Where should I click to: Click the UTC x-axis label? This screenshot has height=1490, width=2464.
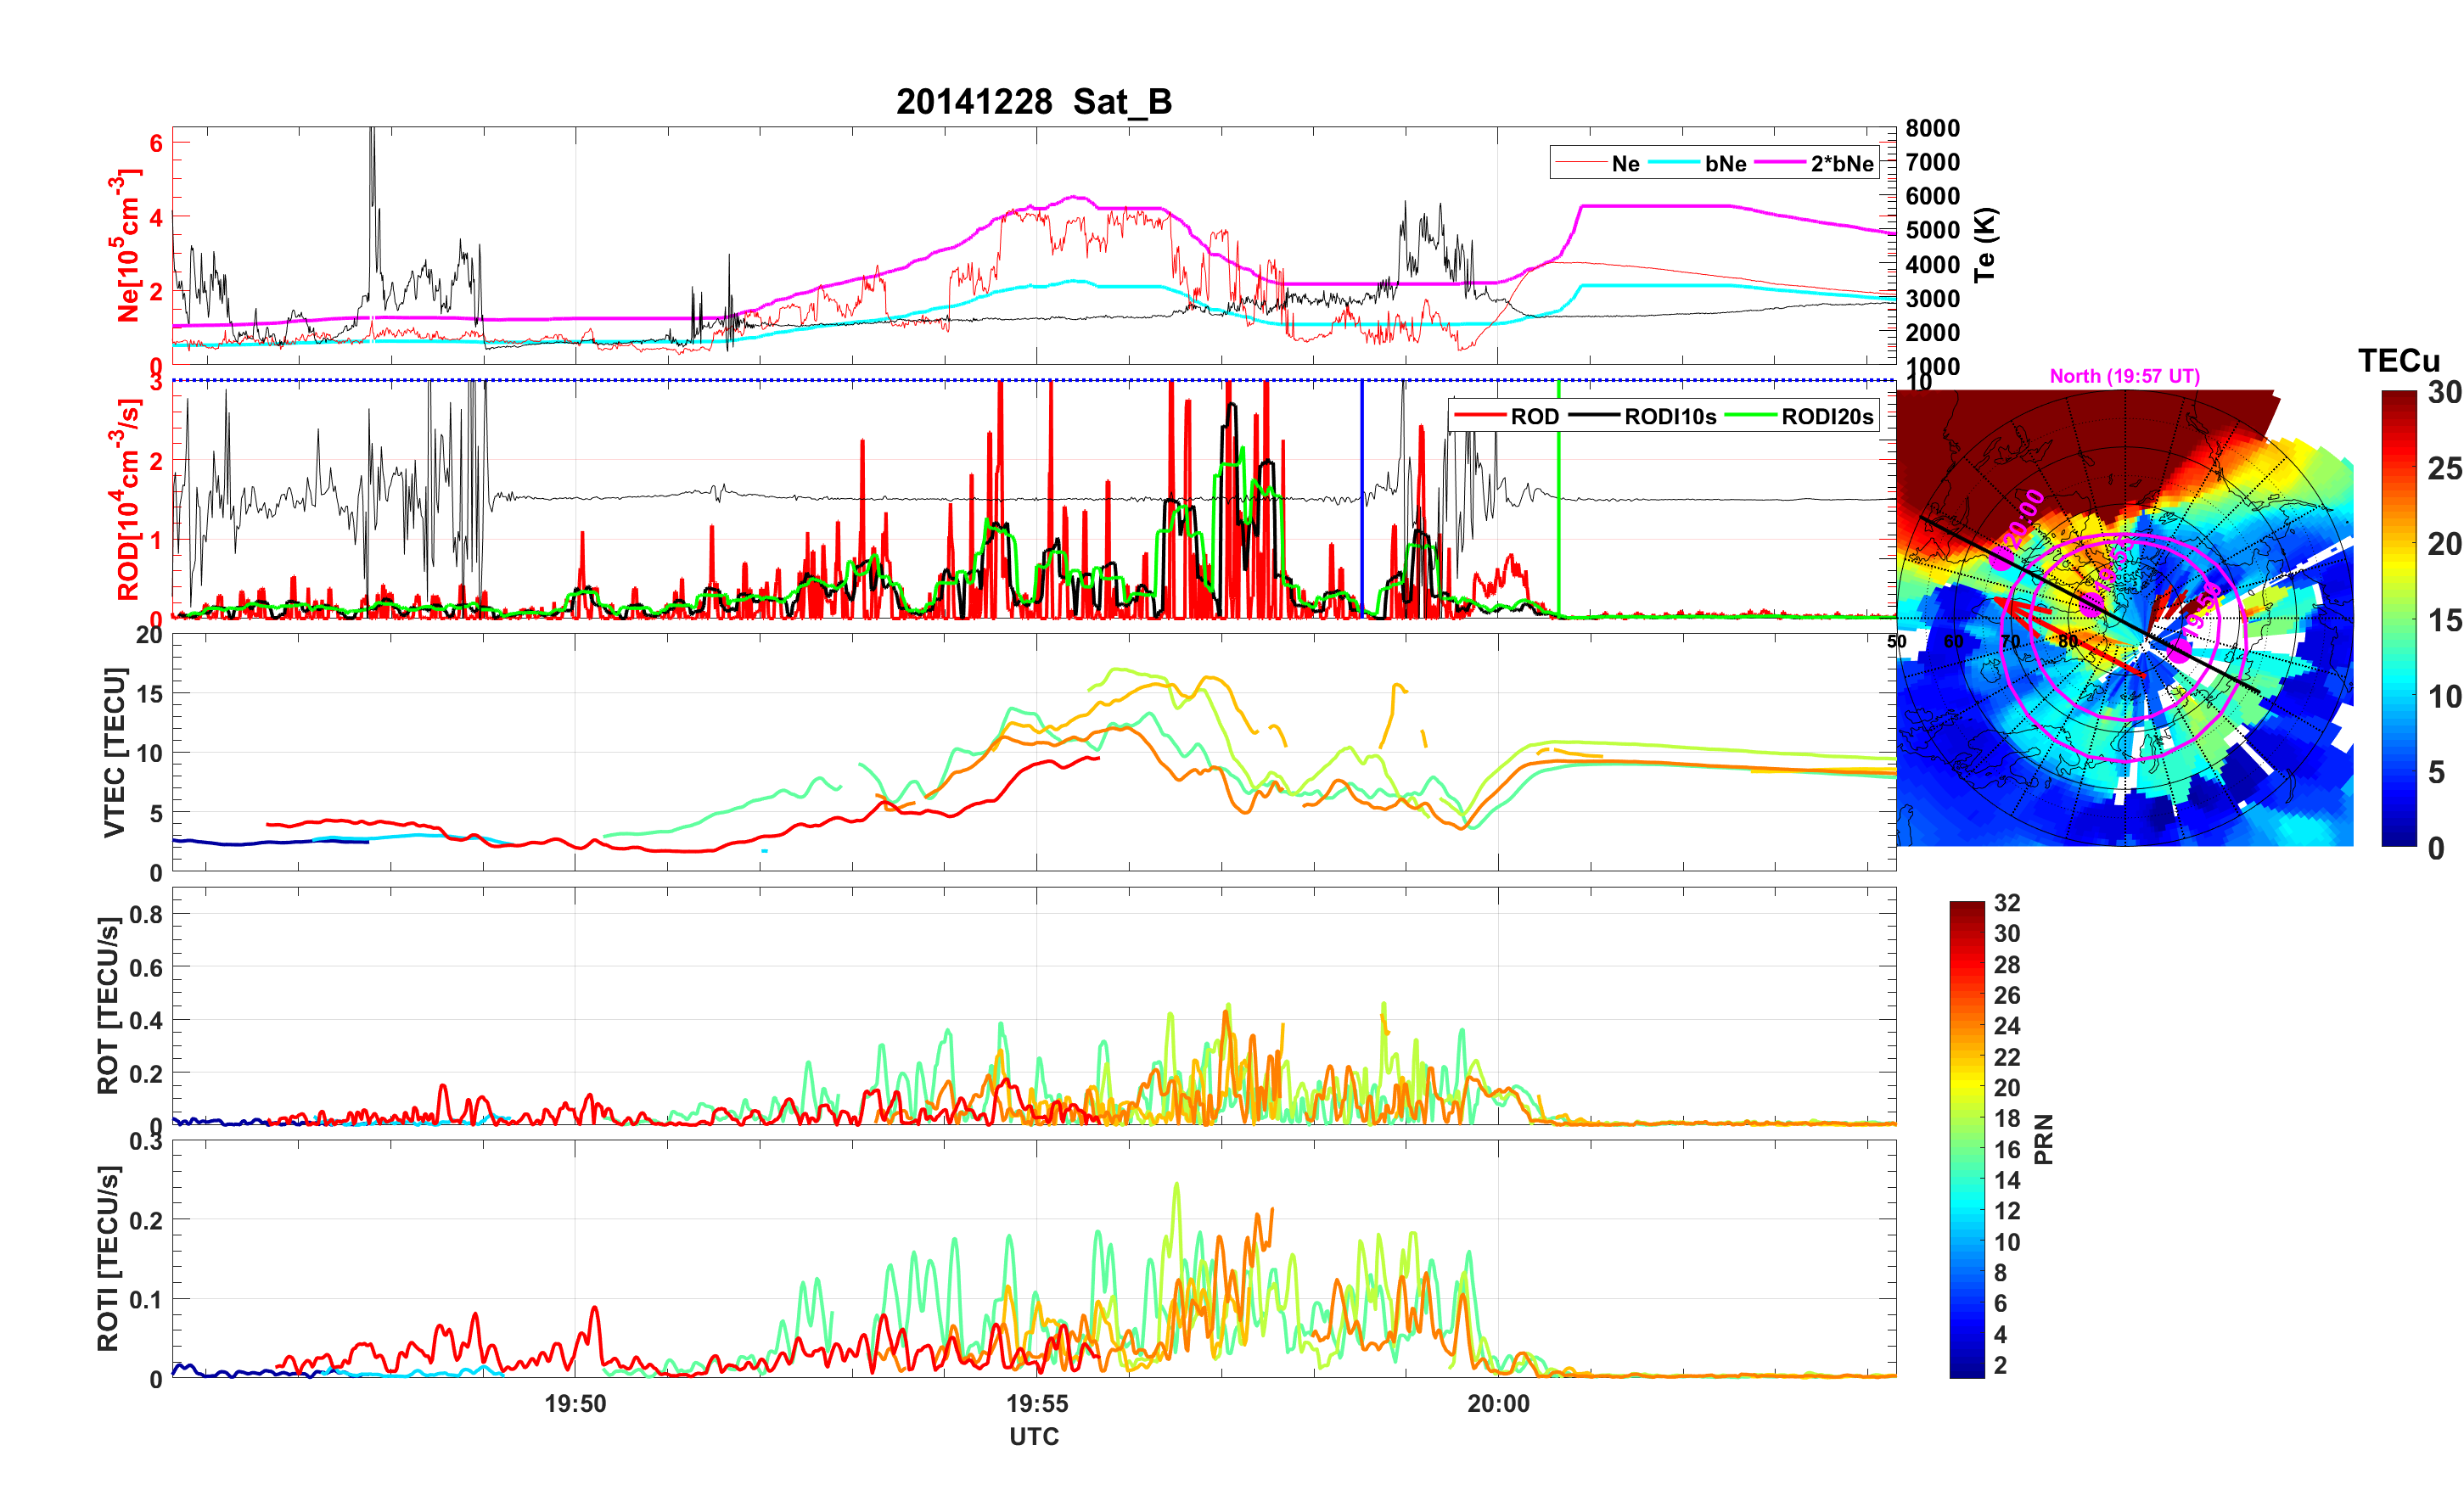click(x=1034, y=1437)
